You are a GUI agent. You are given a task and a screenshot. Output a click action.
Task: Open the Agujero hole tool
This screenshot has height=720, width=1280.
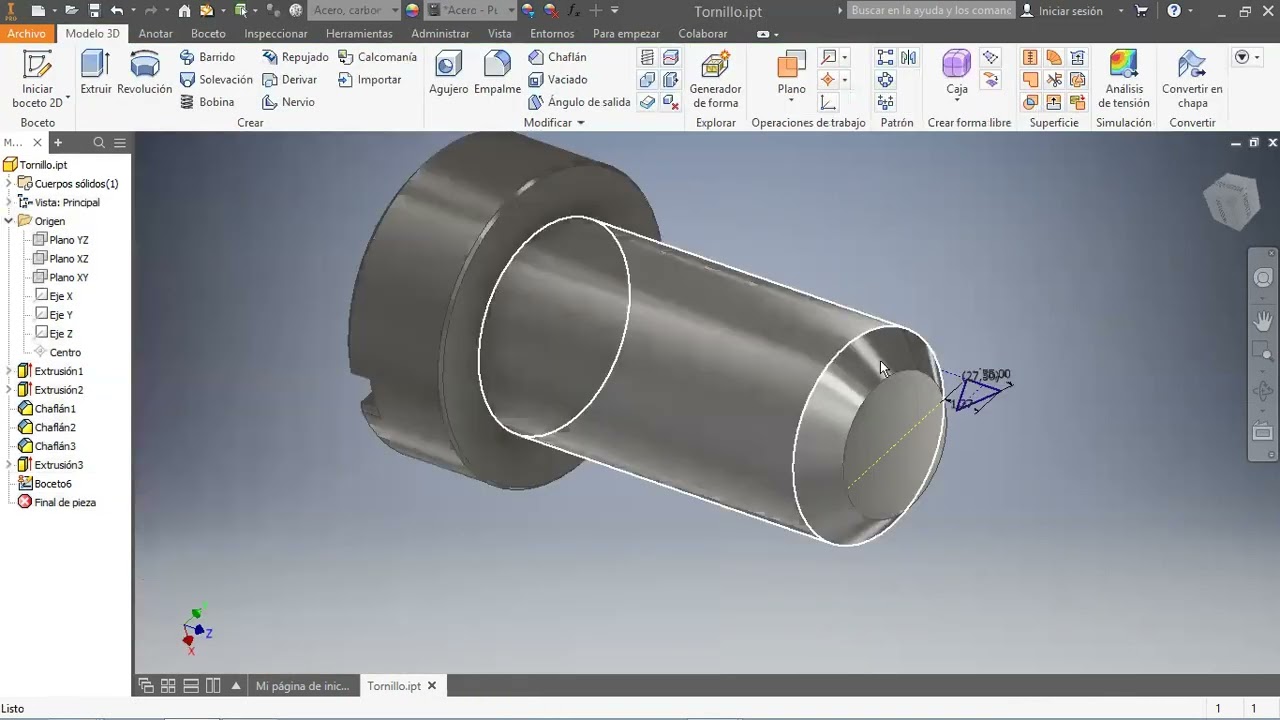[x=448, y=74]
